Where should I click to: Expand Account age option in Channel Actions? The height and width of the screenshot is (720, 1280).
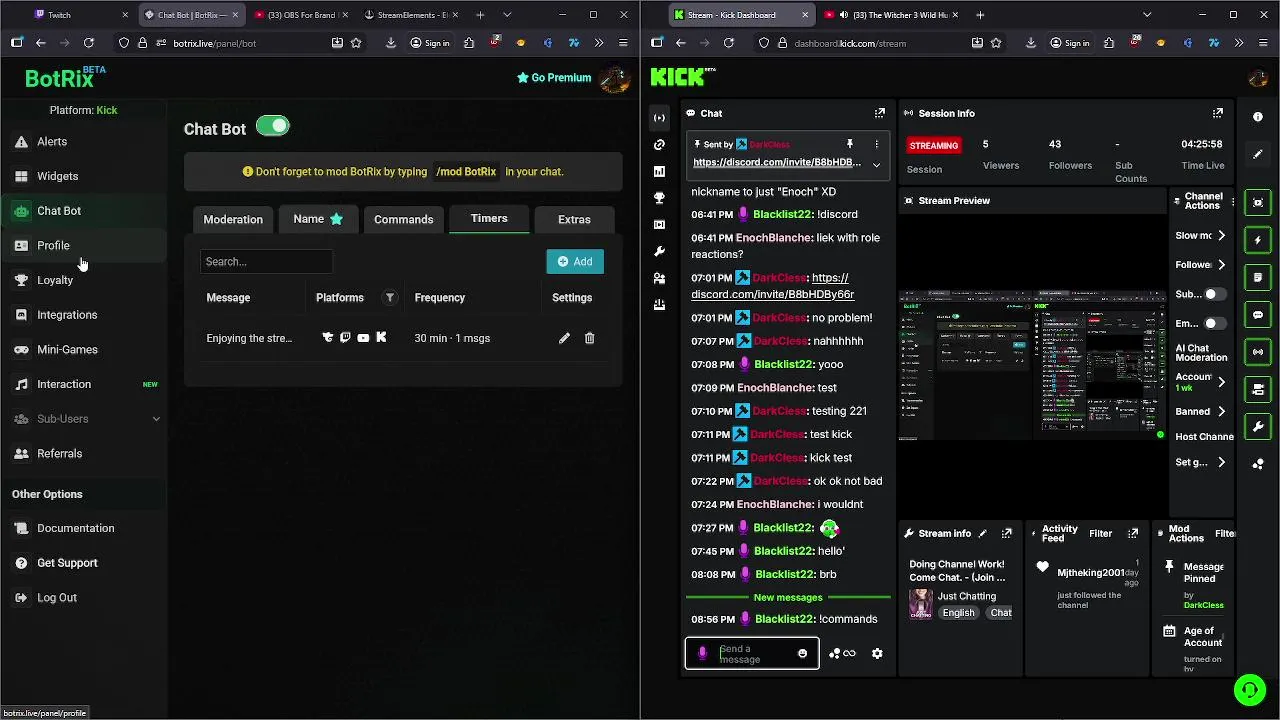1221,382
